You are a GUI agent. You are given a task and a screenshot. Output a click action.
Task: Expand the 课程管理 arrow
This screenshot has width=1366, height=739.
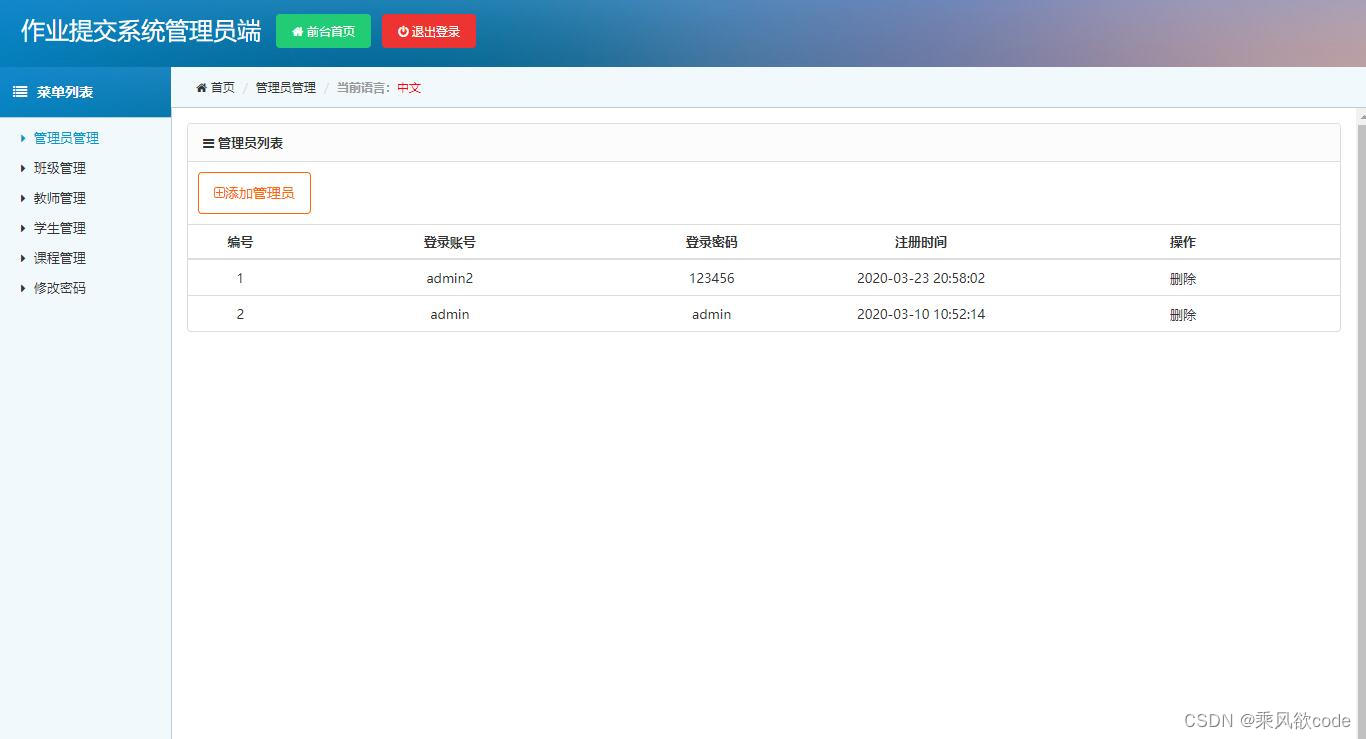(23, 258)
